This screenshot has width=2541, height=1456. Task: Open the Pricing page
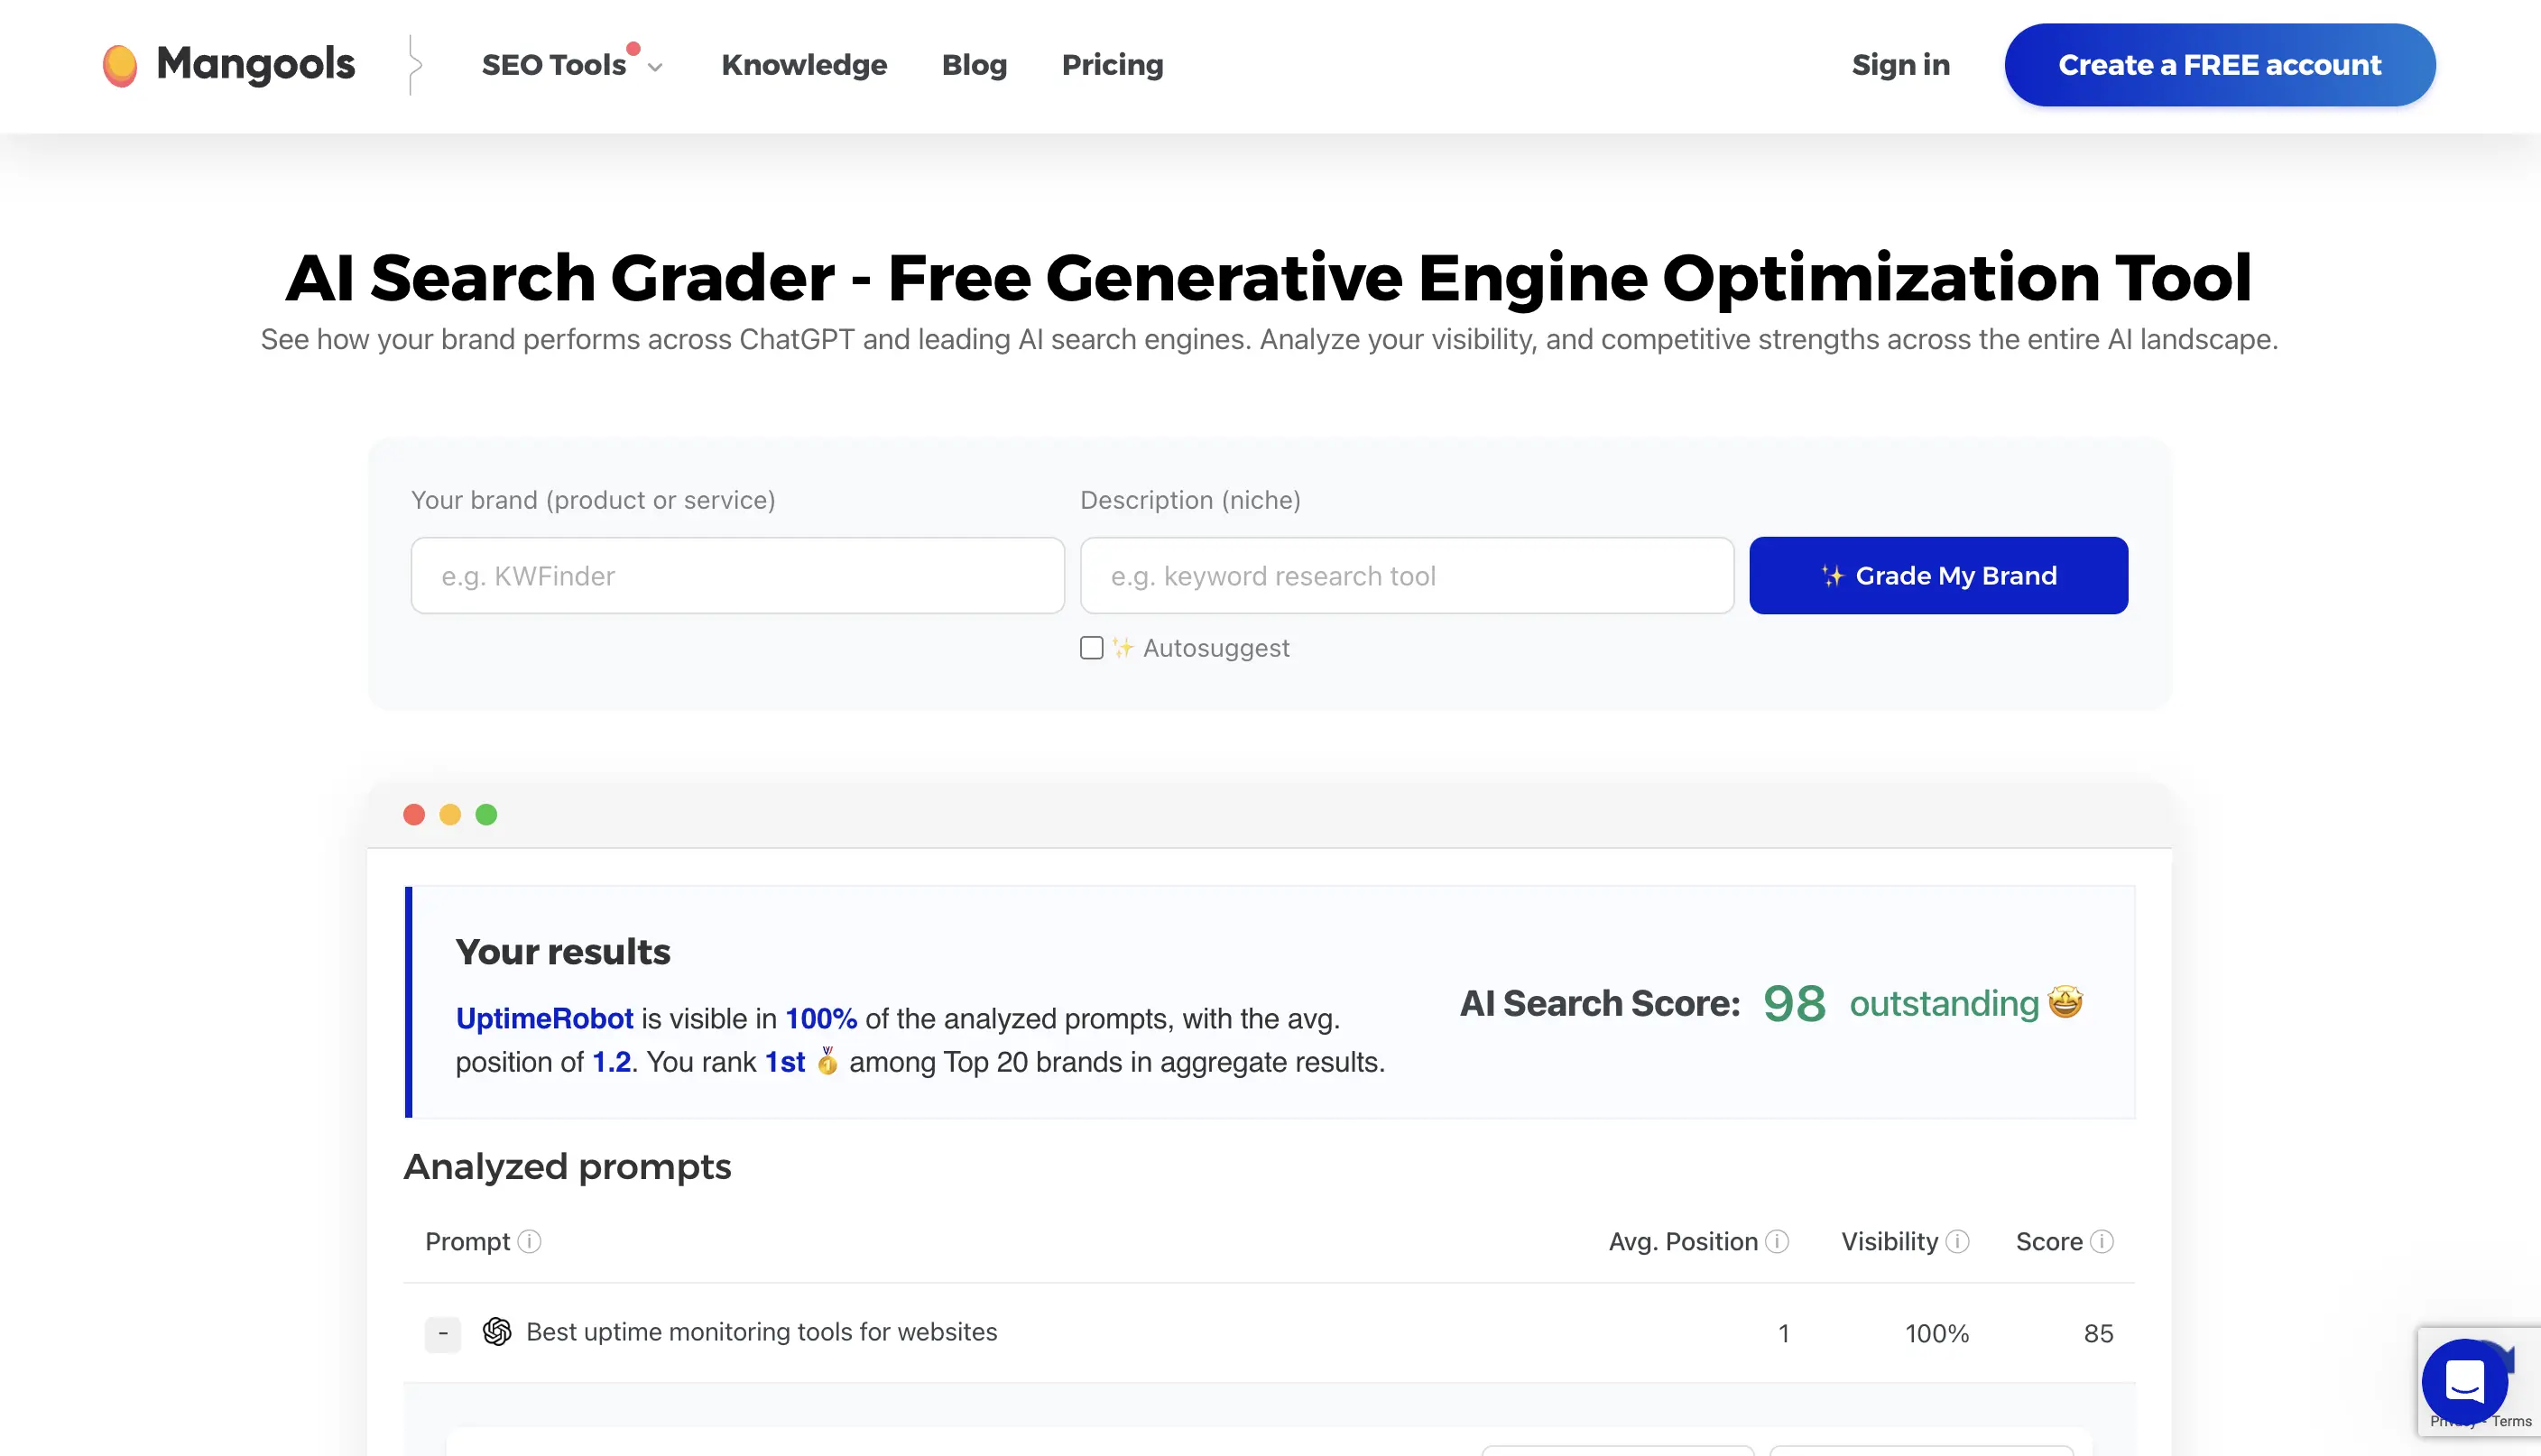coord(1112,65)
